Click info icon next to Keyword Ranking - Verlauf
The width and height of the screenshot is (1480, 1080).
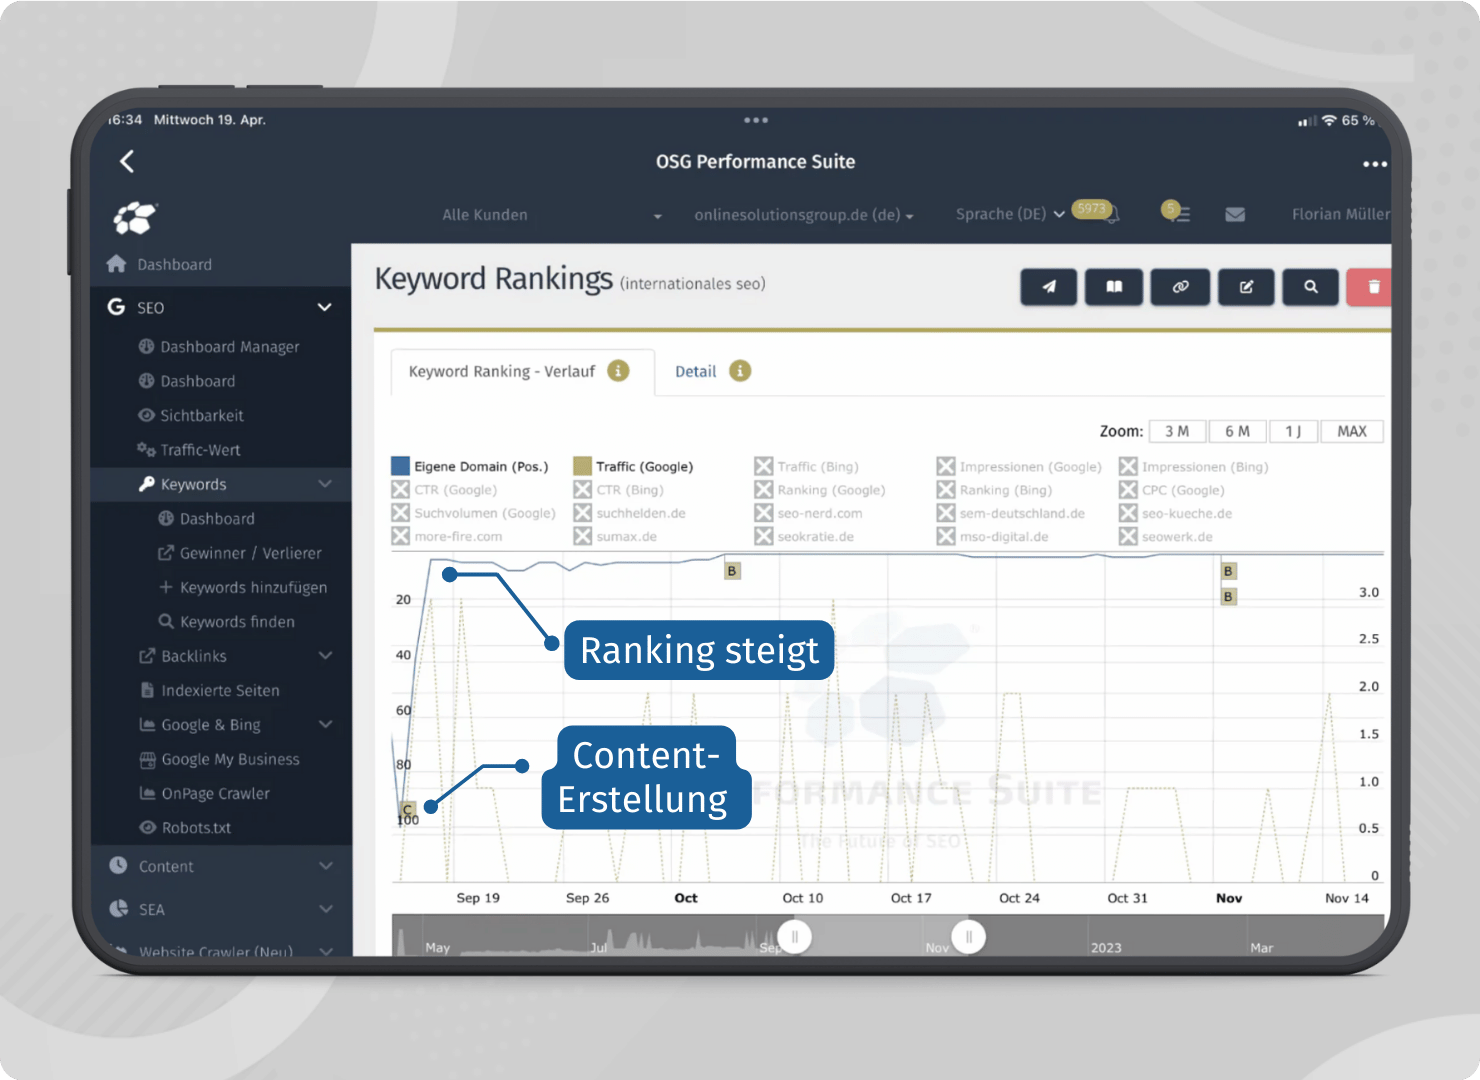619,371
